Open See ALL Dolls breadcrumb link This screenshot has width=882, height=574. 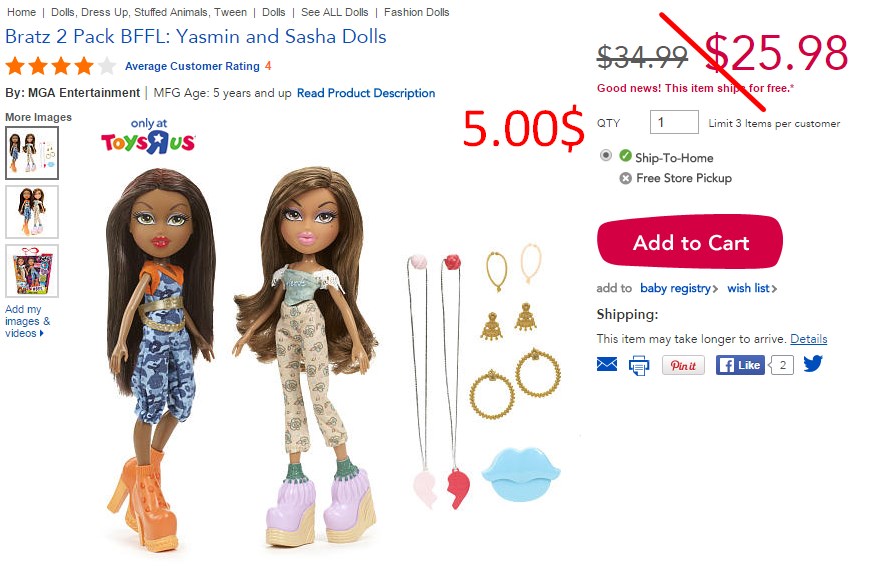335,12
